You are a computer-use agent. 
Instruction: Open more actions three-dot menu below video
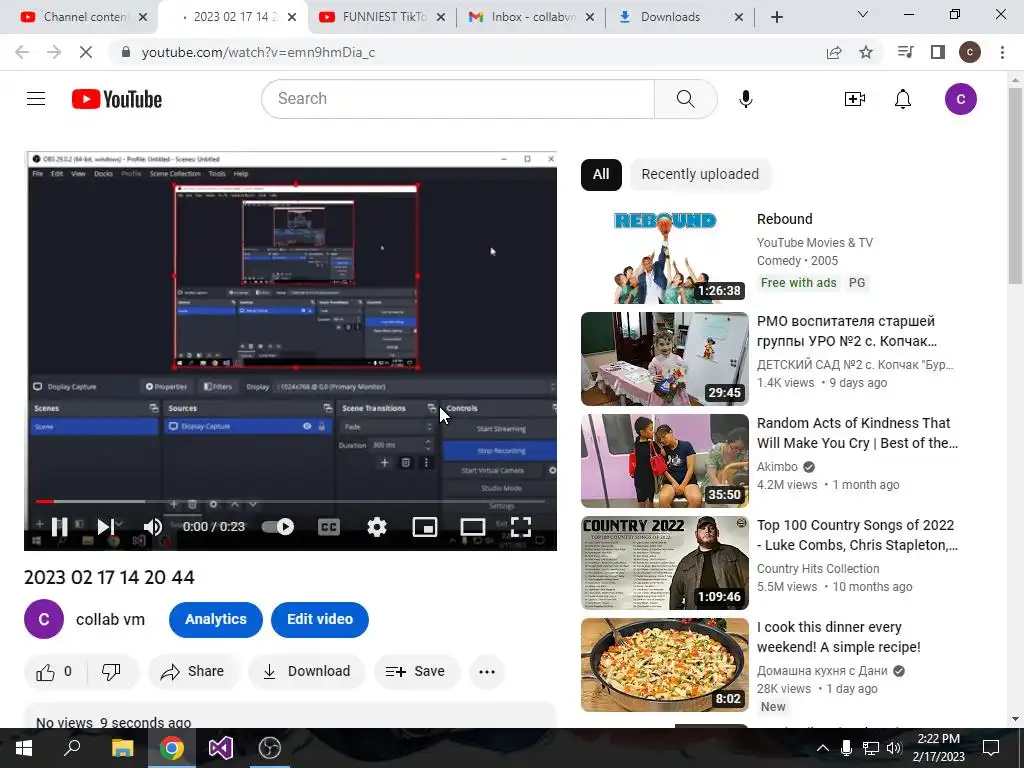[487, 671]
